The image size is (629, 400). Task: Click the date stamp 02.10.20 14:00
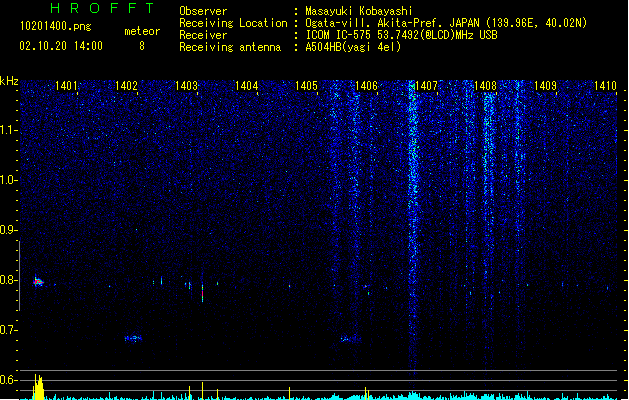coord(61,46)
